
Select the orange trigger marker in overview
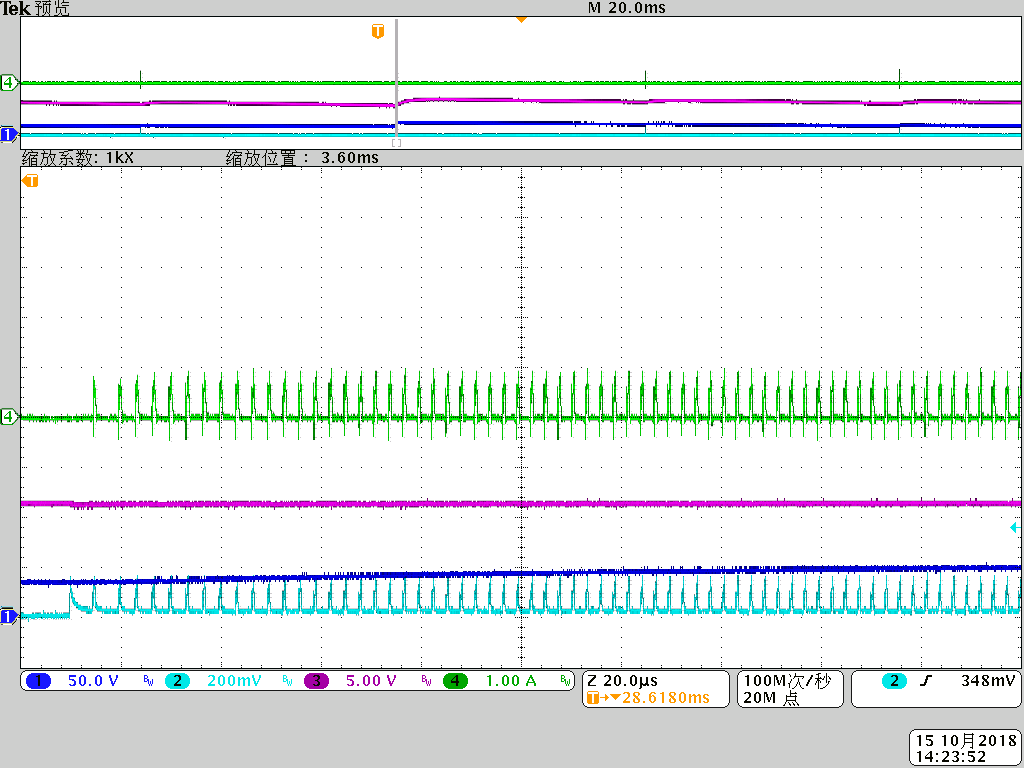[x=377, y=31]
